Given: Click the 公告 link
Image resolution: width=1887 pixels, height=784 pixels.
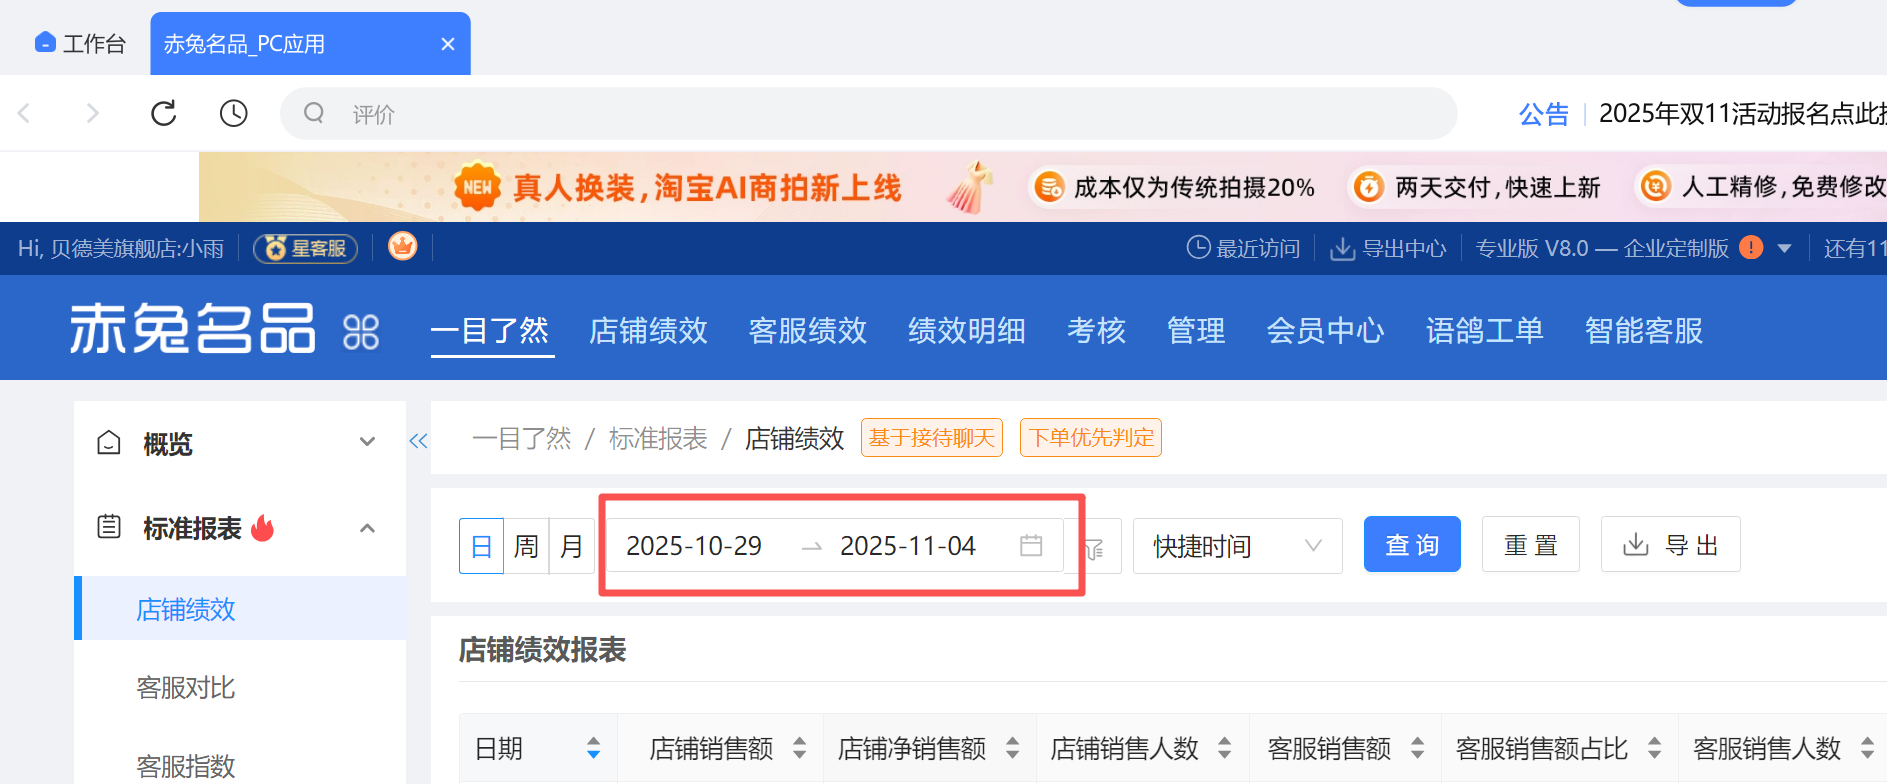Looking at the screenshot, I should point(1544,114).
